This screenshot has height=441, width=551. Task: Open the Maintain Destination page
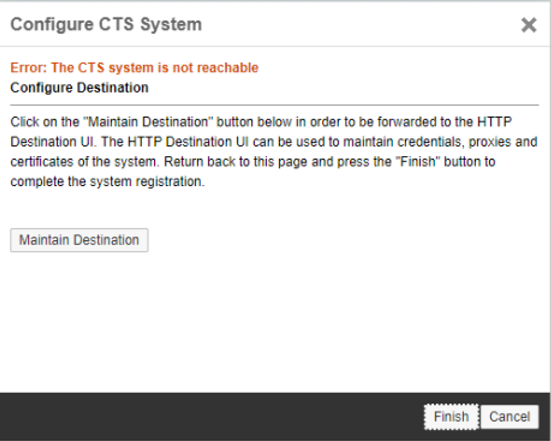pos(79,240)
